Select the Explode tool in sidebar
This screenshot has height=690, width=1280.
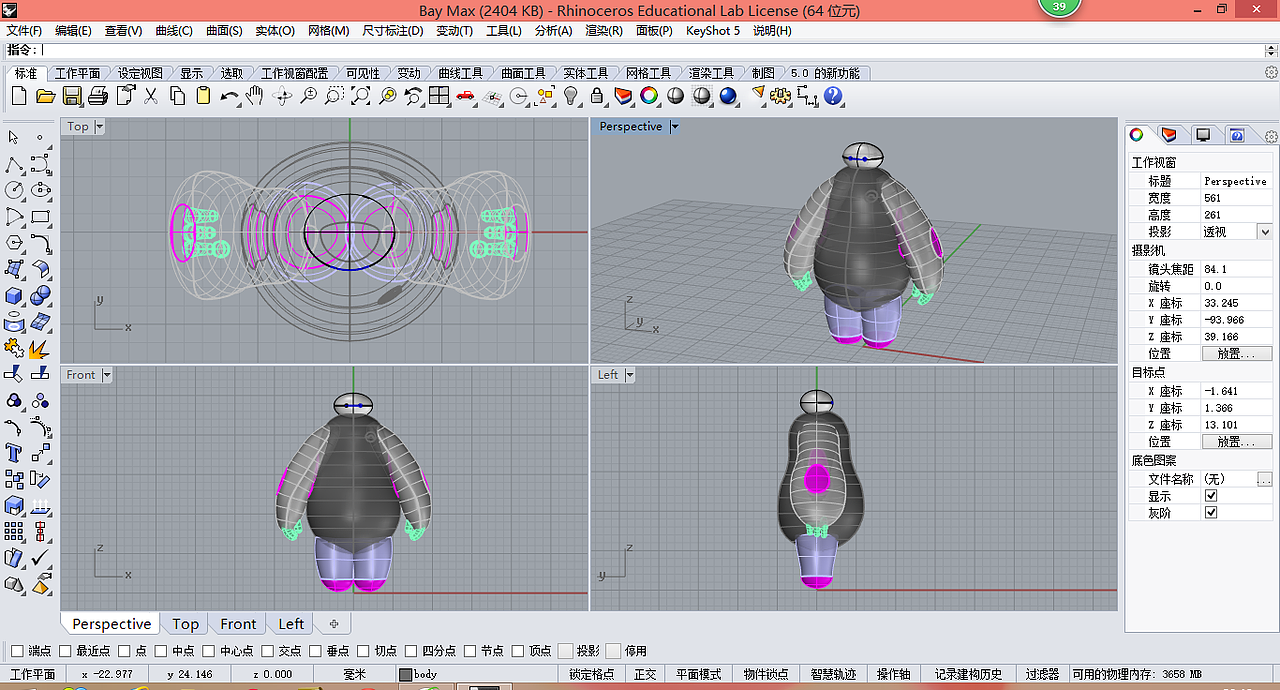tap(40, 348)
